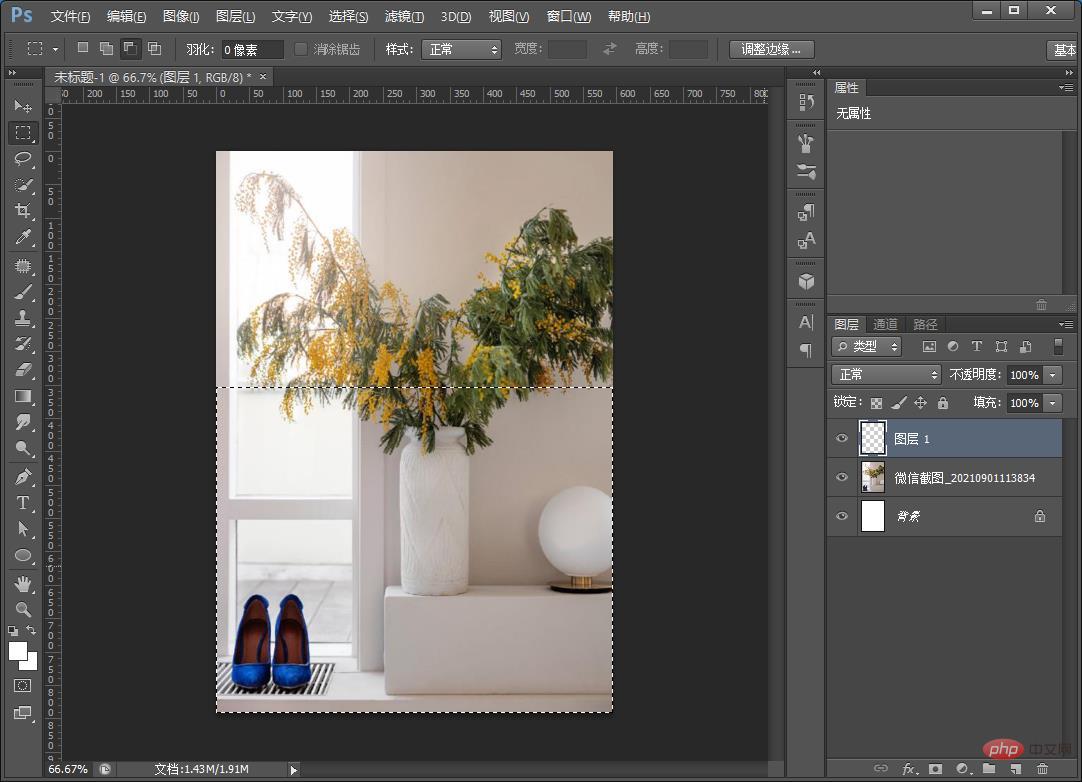Select the Pen tool
The height and width of the screenshot is (782, 1082).
tap(23, 477)
